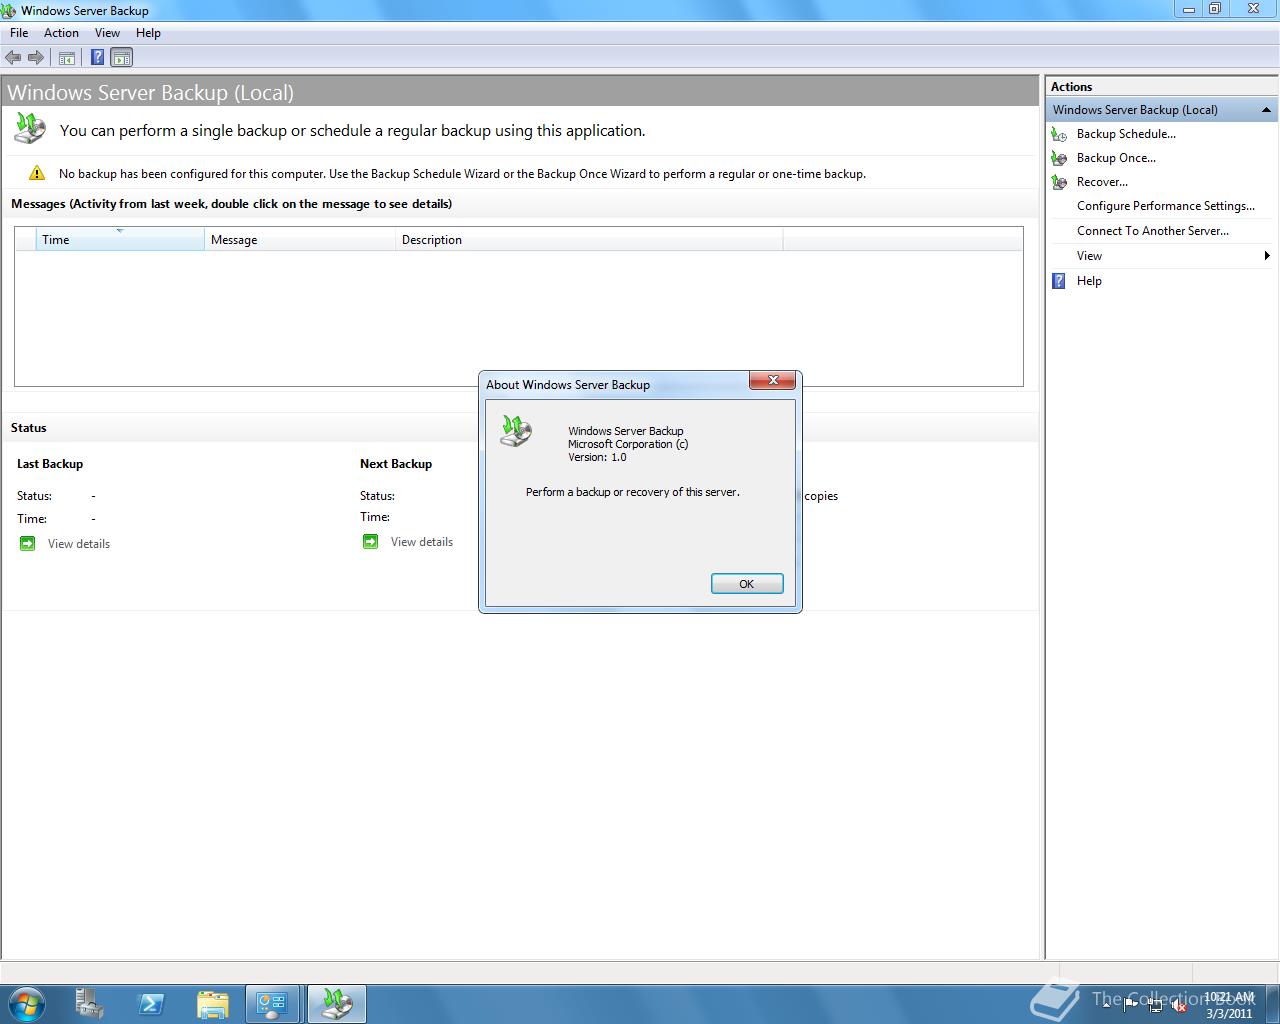The image size is (1280, 1024).
Task: Toggle the Action pane toolbar icon
Action: click(x=121, y=58)
